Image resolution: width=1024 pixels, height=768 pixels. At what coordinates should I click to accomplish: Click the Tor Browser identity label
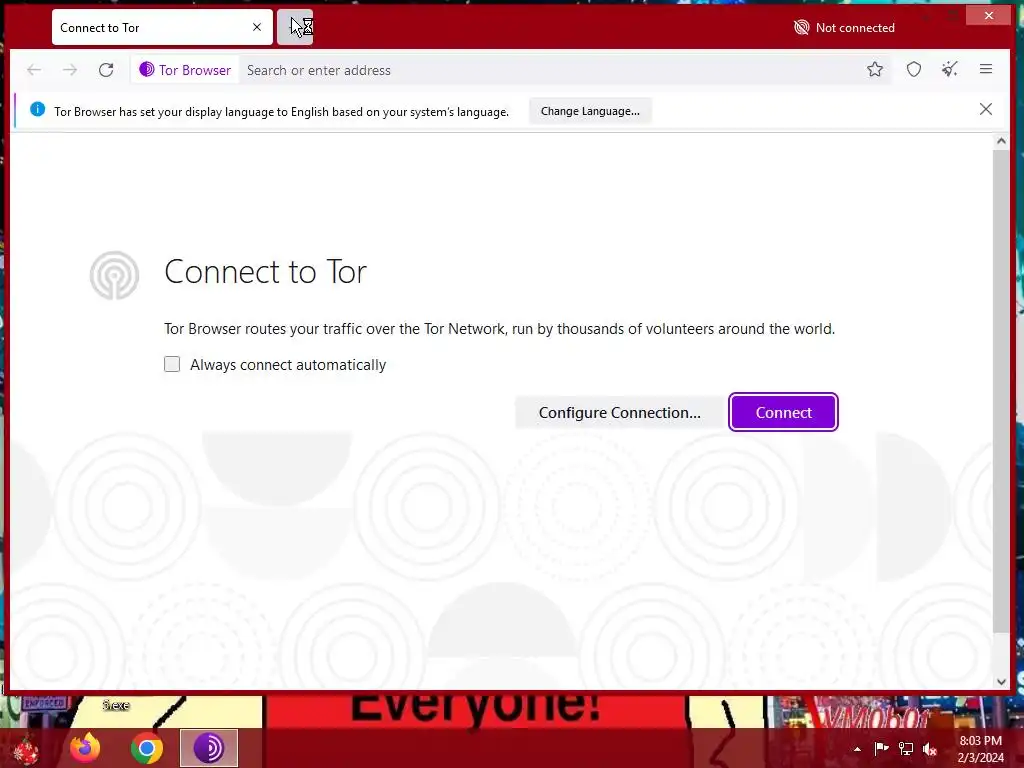(185, 70)
